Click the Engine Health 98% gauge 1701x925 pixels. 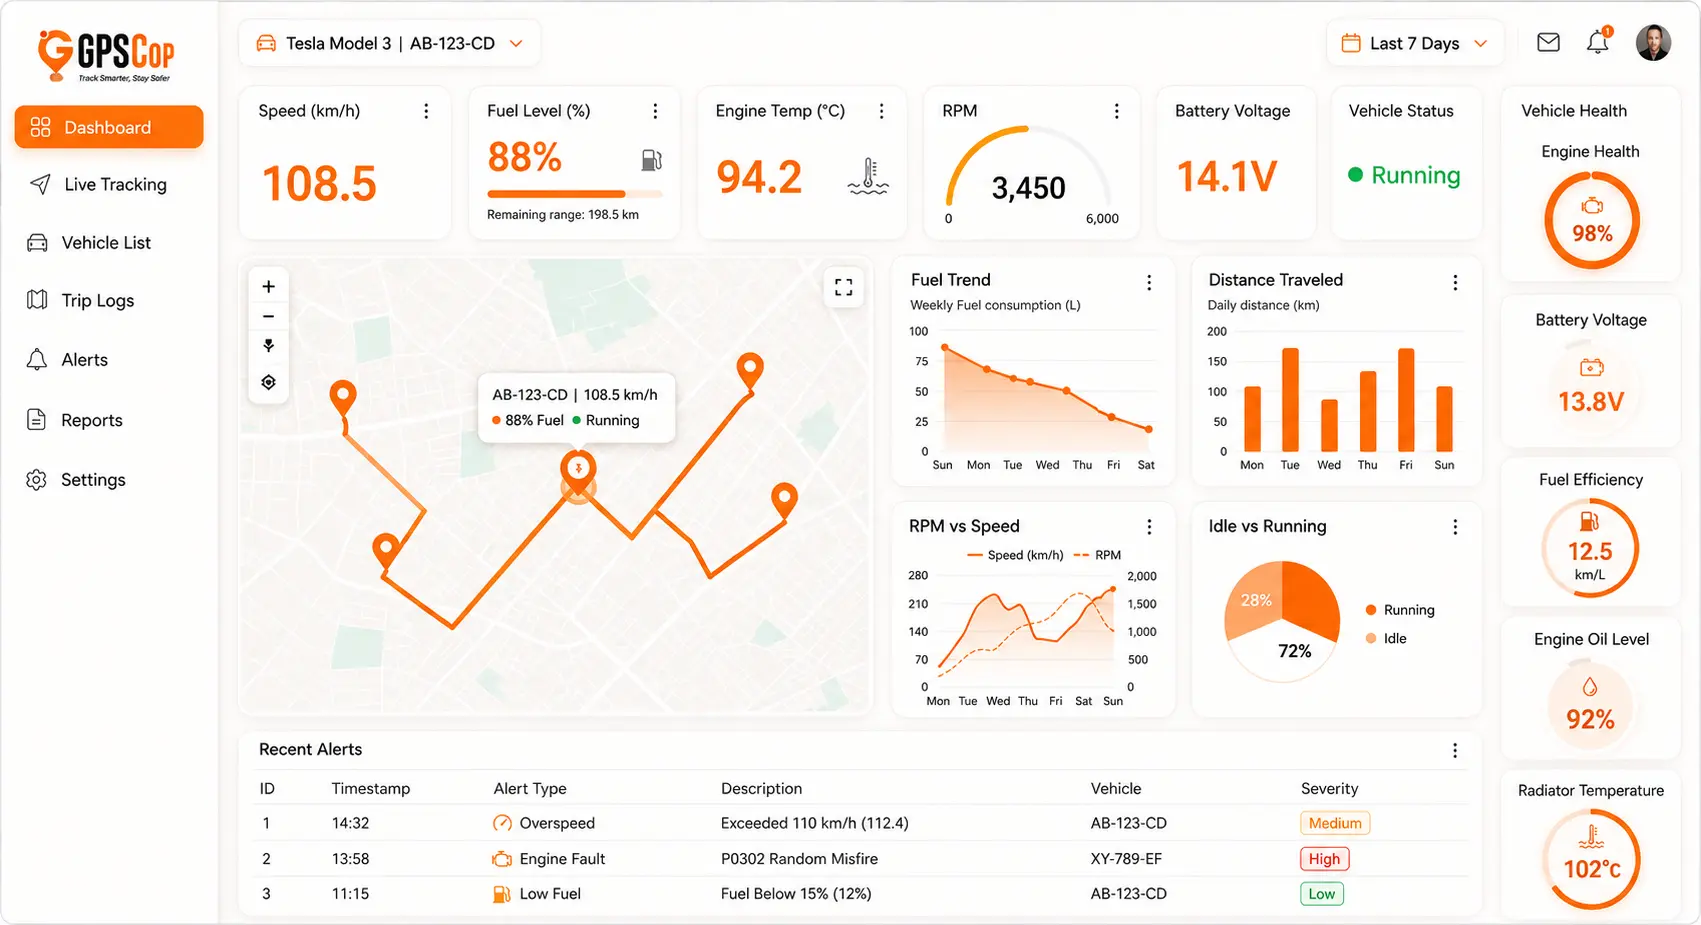(1592, 220)
